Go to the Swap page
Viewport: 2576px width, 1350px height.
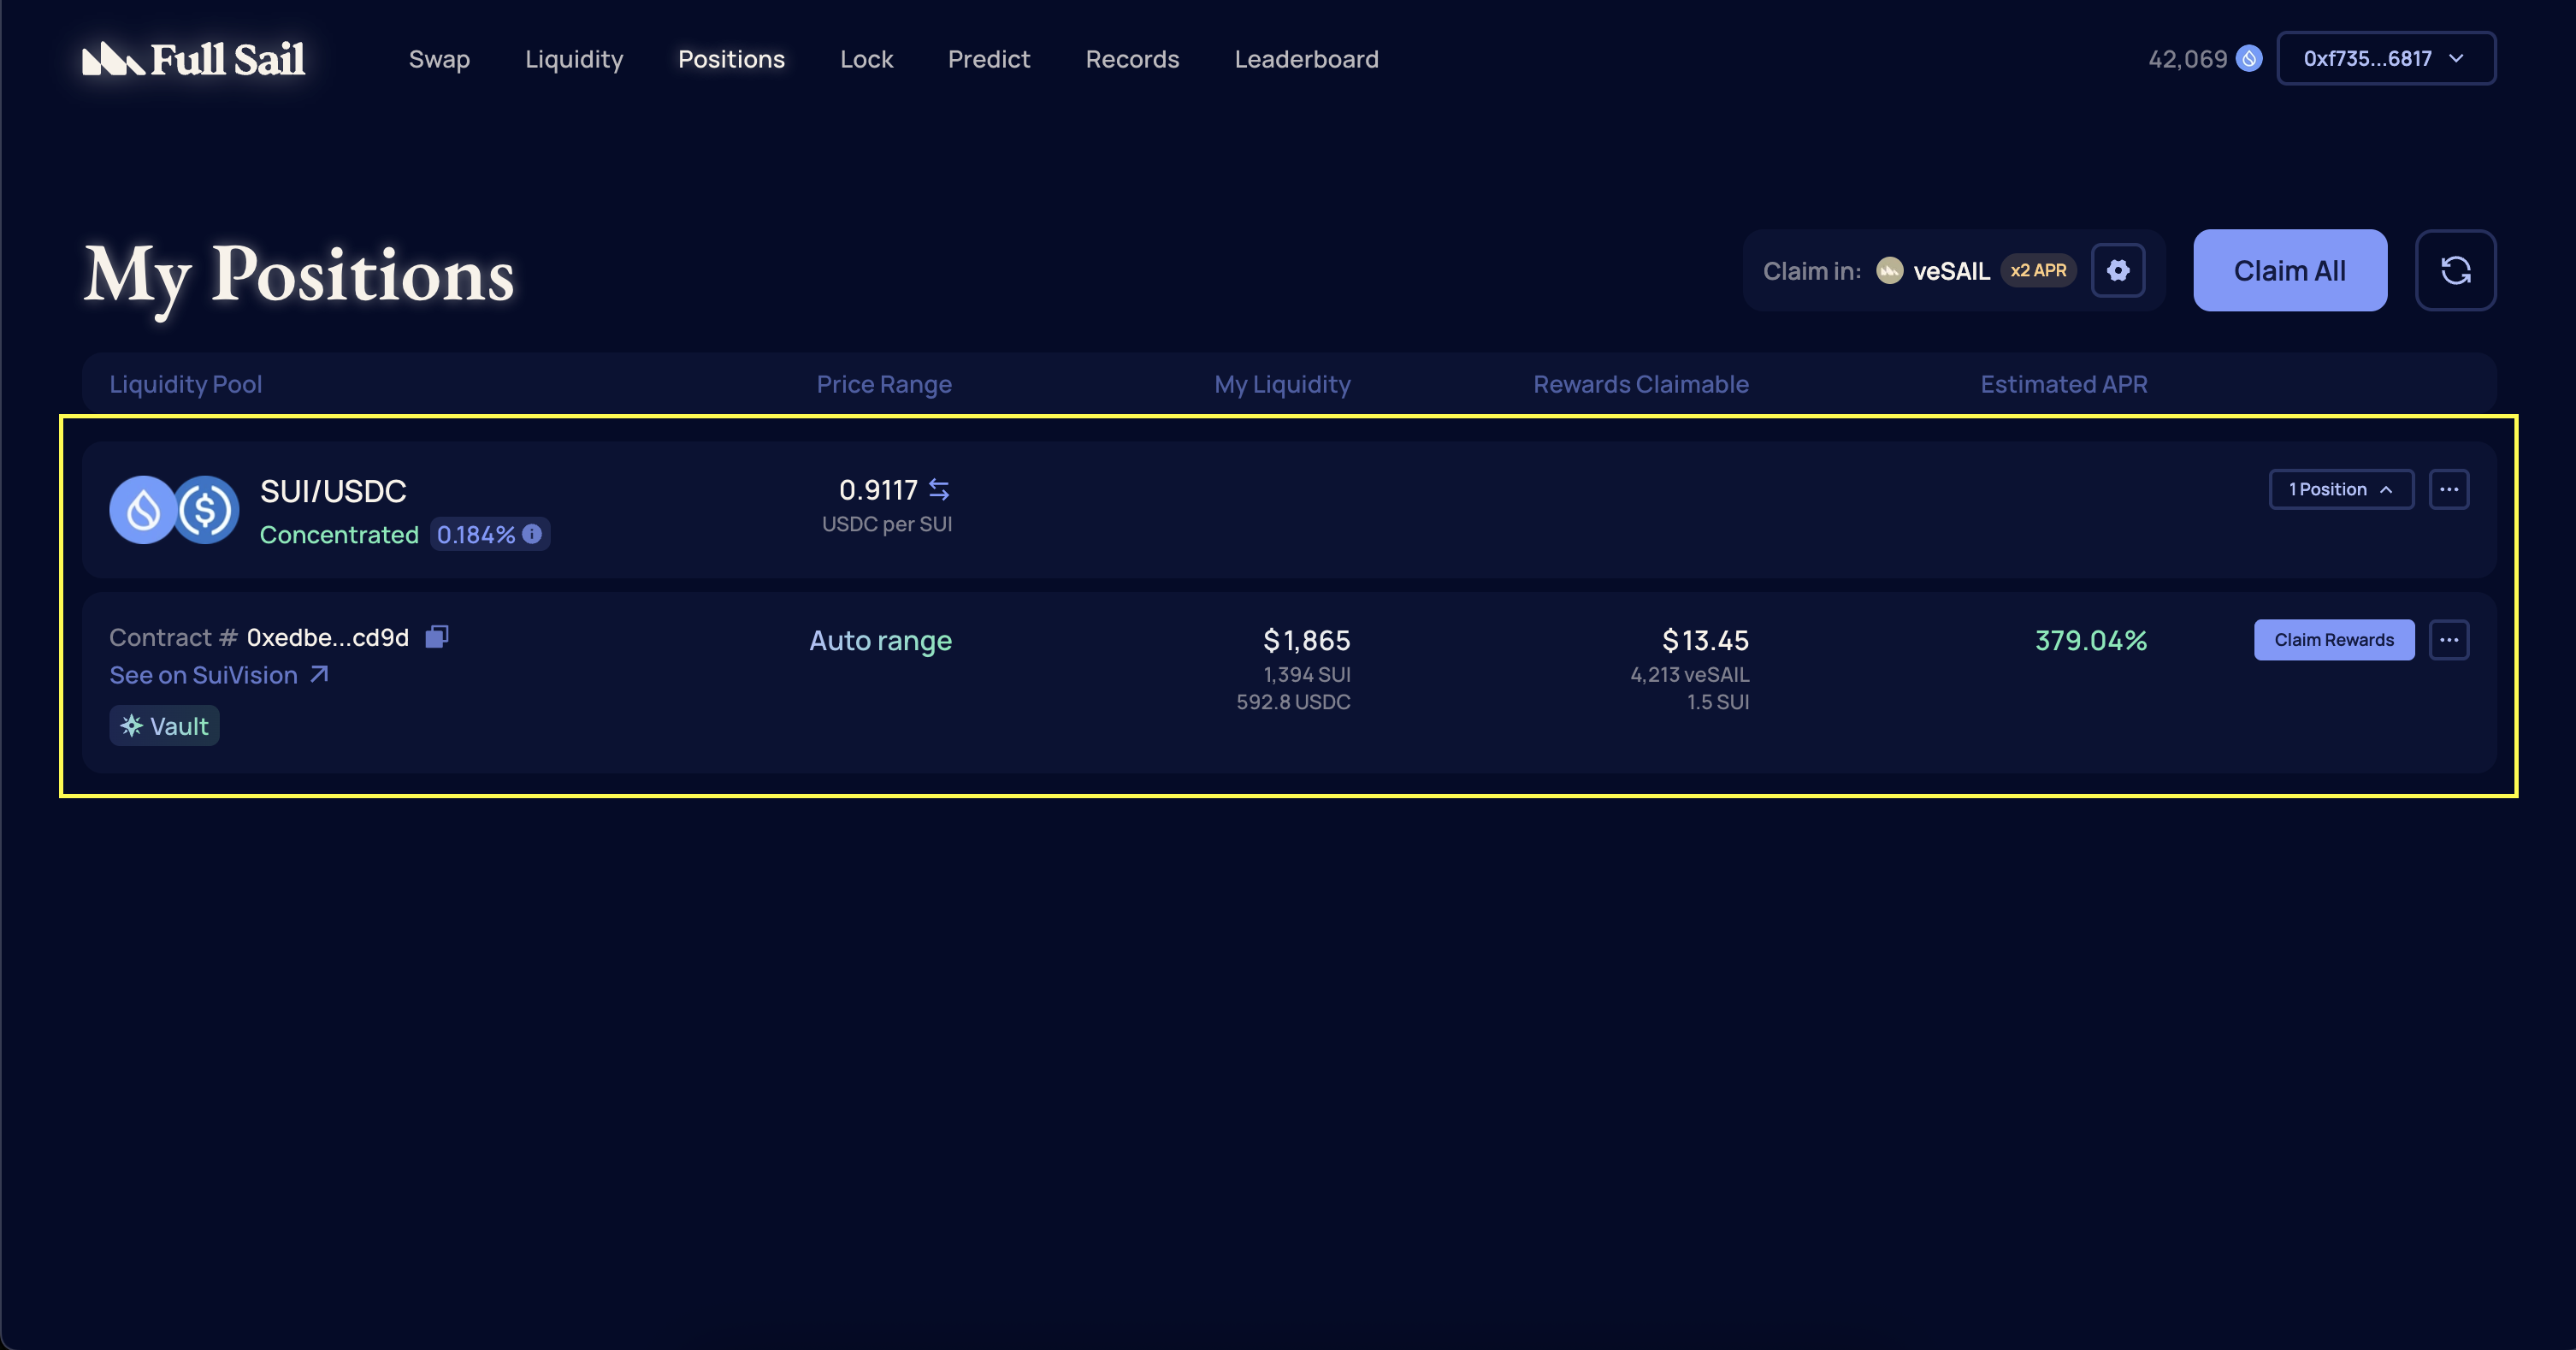coord(439,59)
